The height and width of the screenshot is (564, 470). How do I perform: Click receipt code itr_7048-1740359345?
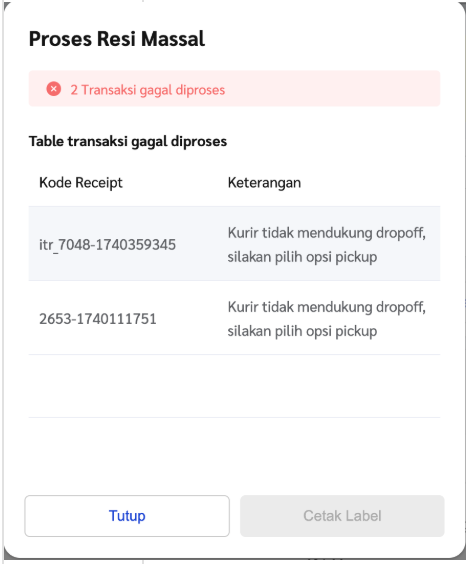(x=108, y=245)
